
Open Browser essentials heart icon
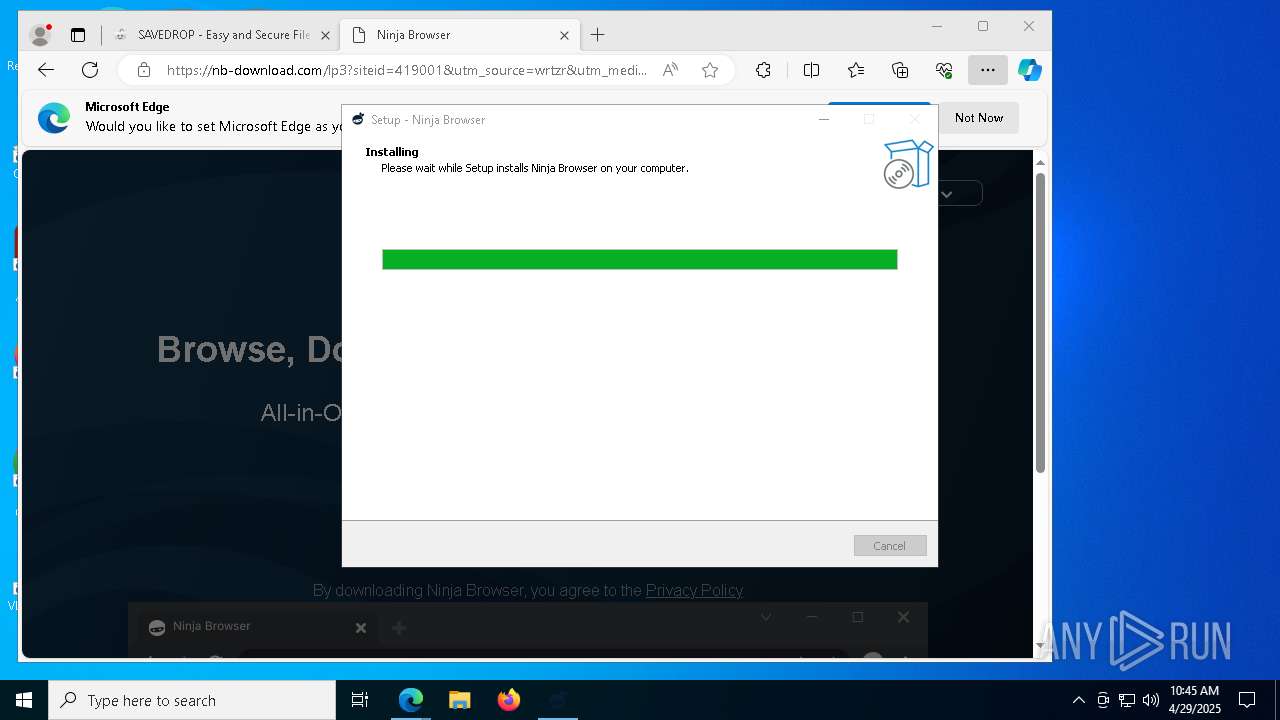(x=944, y=70)
